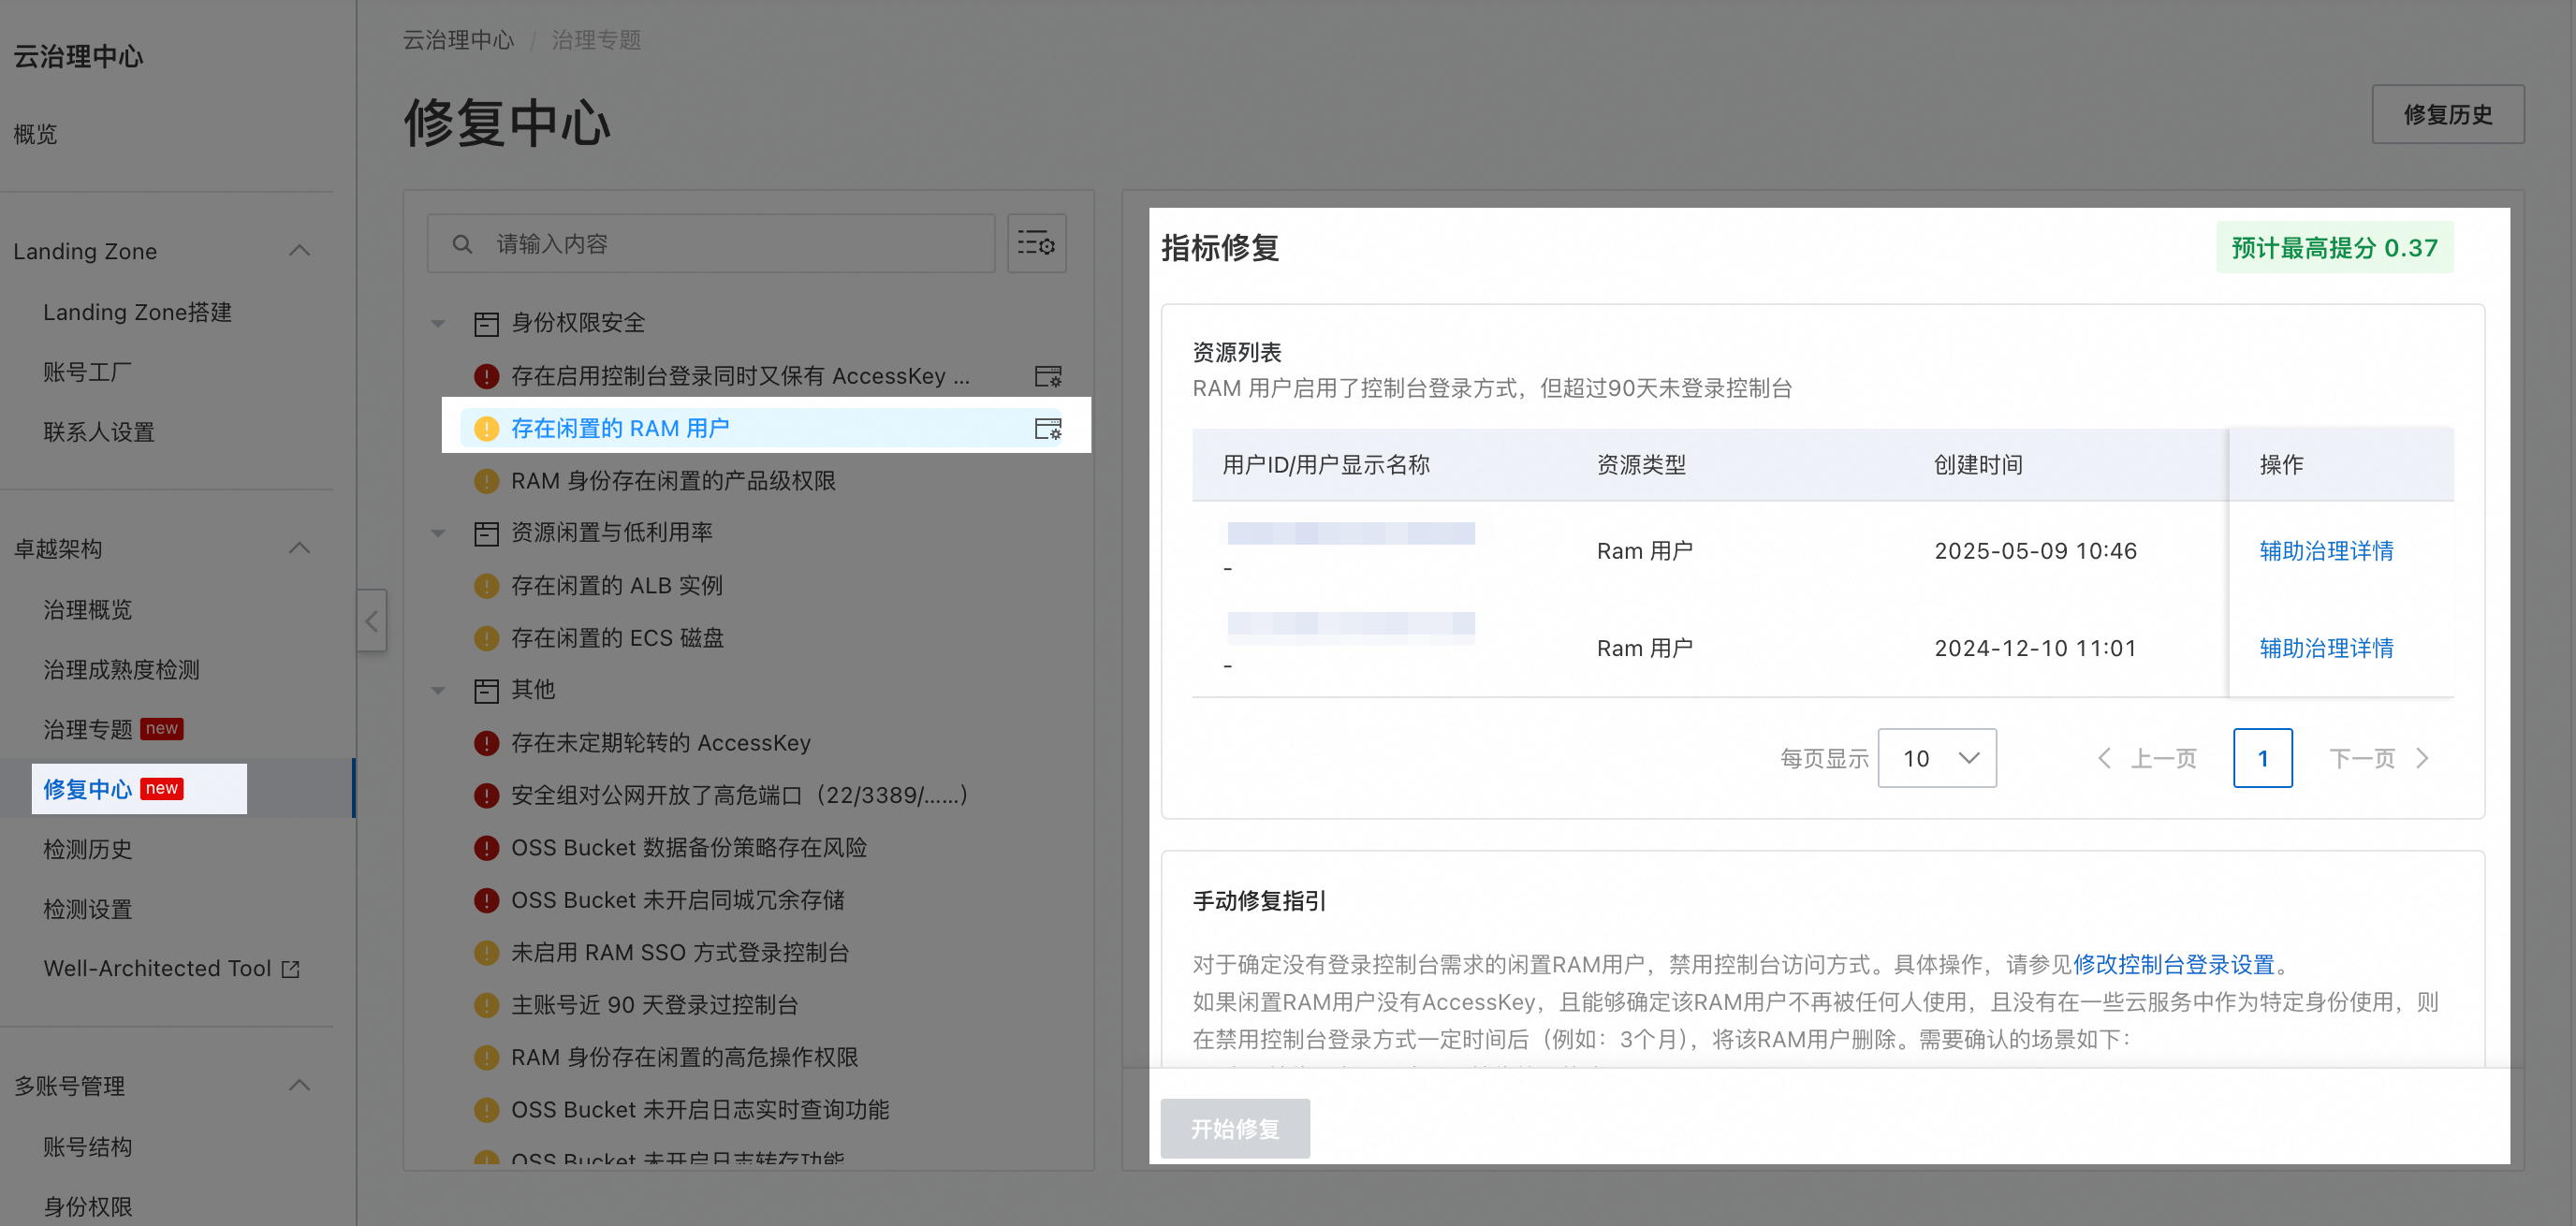The height and width of the screenshot is (1226, 2576).
Task: Click config icon on 存在闲置的 RAM 用户 row
Action: [x=1047, y=428]
